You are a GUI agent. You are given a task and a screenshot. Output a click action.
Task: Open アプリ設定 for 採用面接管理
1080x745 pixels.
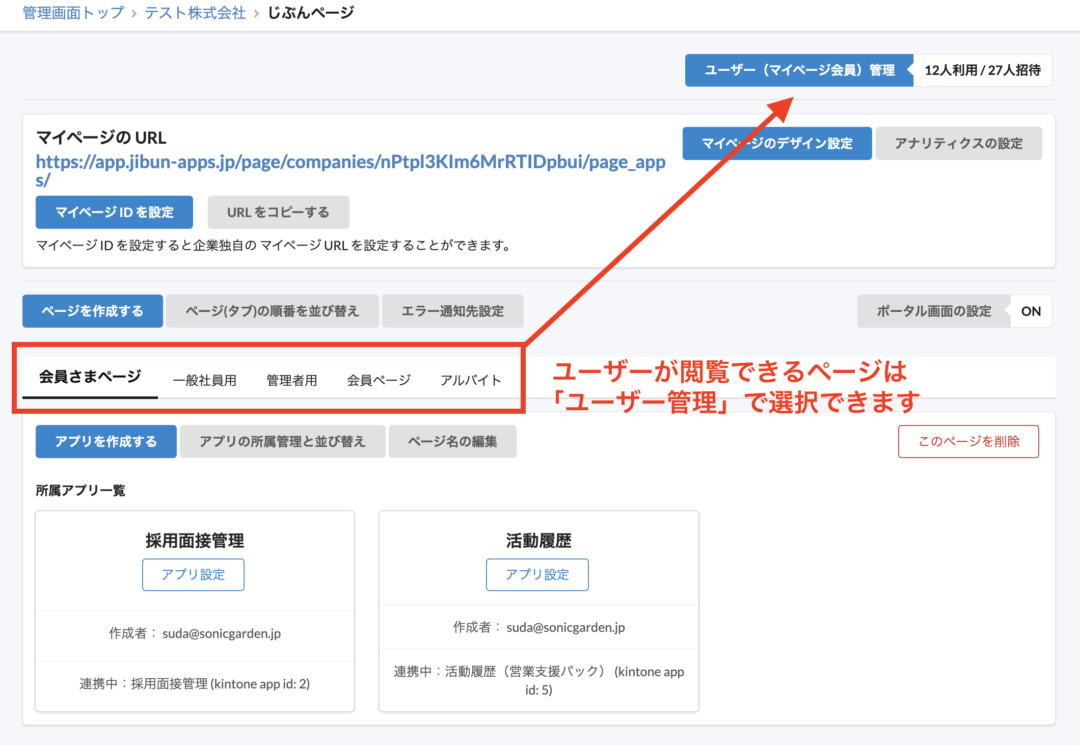[193, 574]
